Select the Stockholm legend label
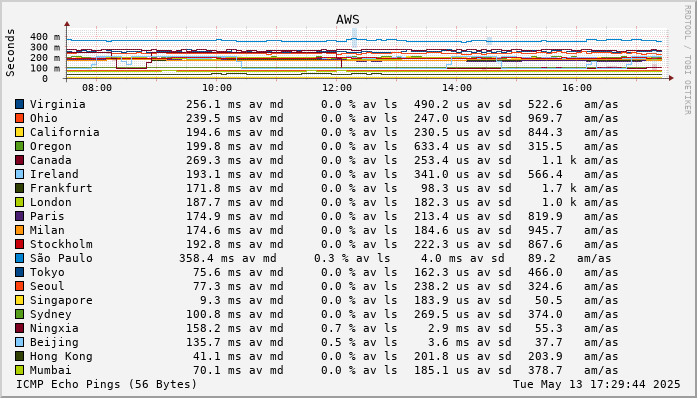This screenshot has height=398, width=697. point(61,244)
